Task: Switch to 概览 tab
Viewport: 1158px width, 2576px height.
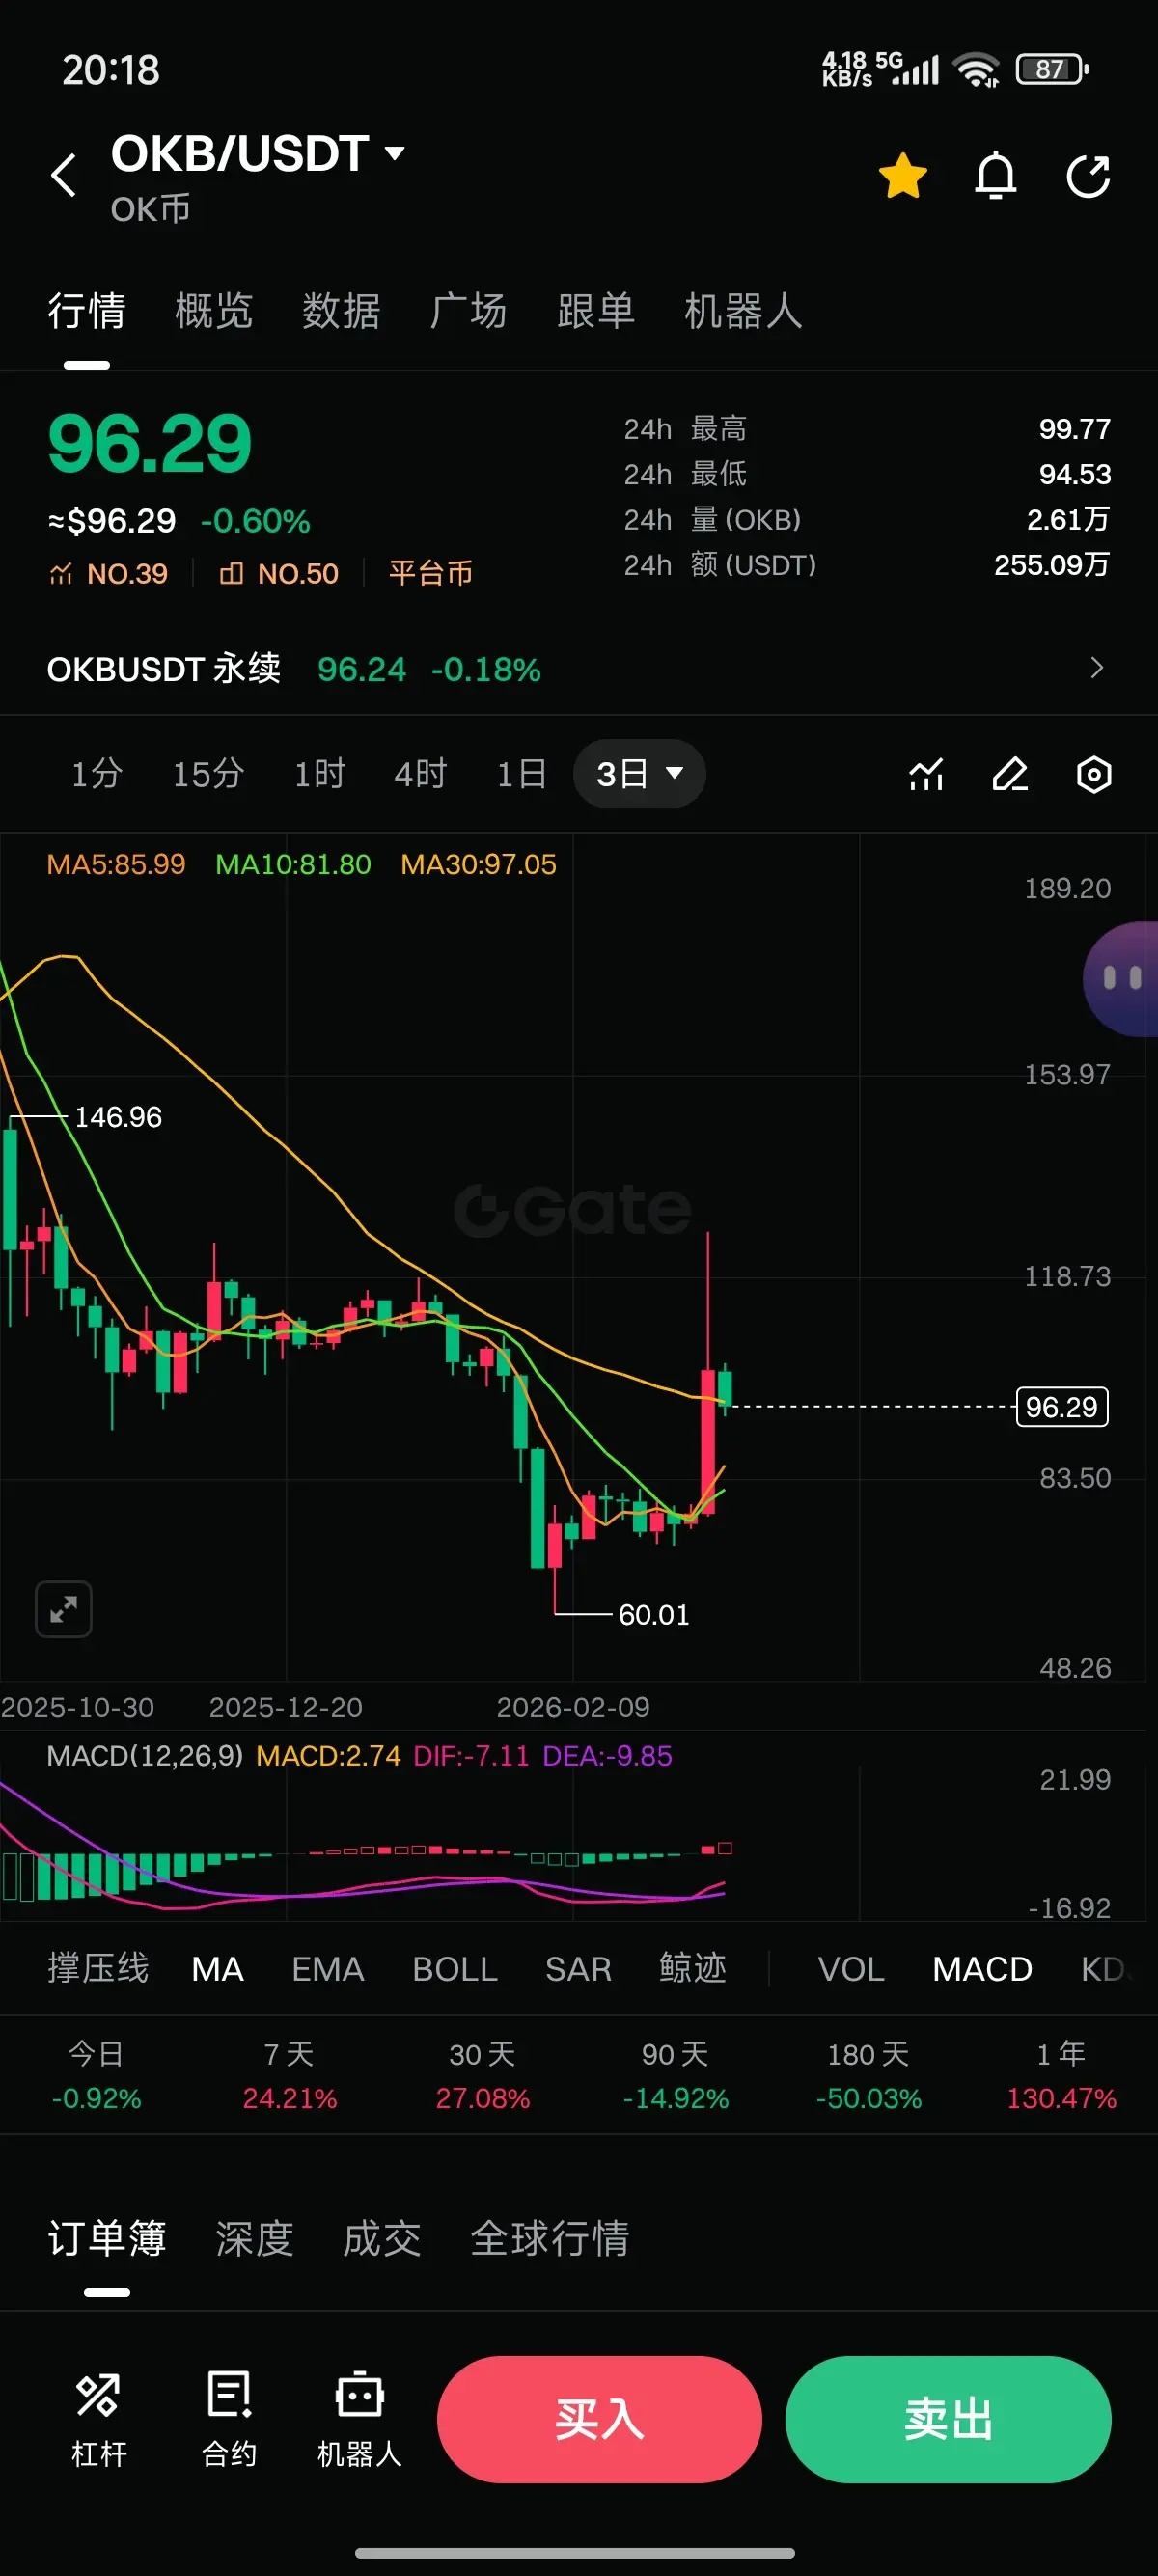Action: click(x=213, y=311)
